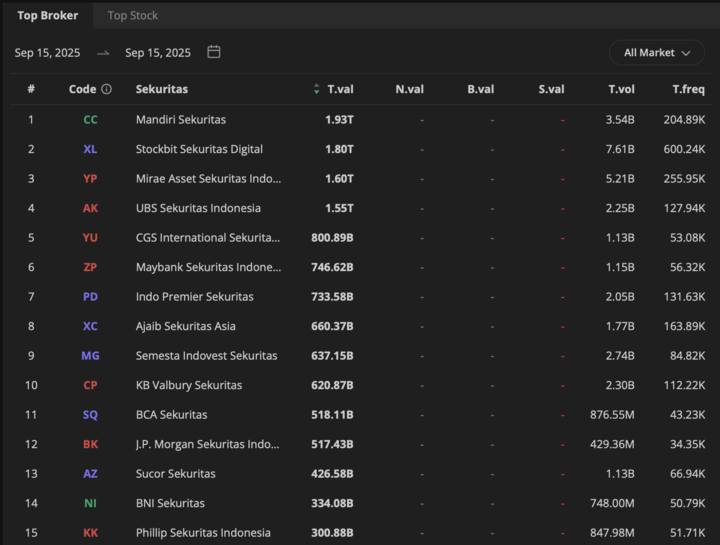
Task: Click the SQ code for BCA Sekuritas
Action: point(91,415)
